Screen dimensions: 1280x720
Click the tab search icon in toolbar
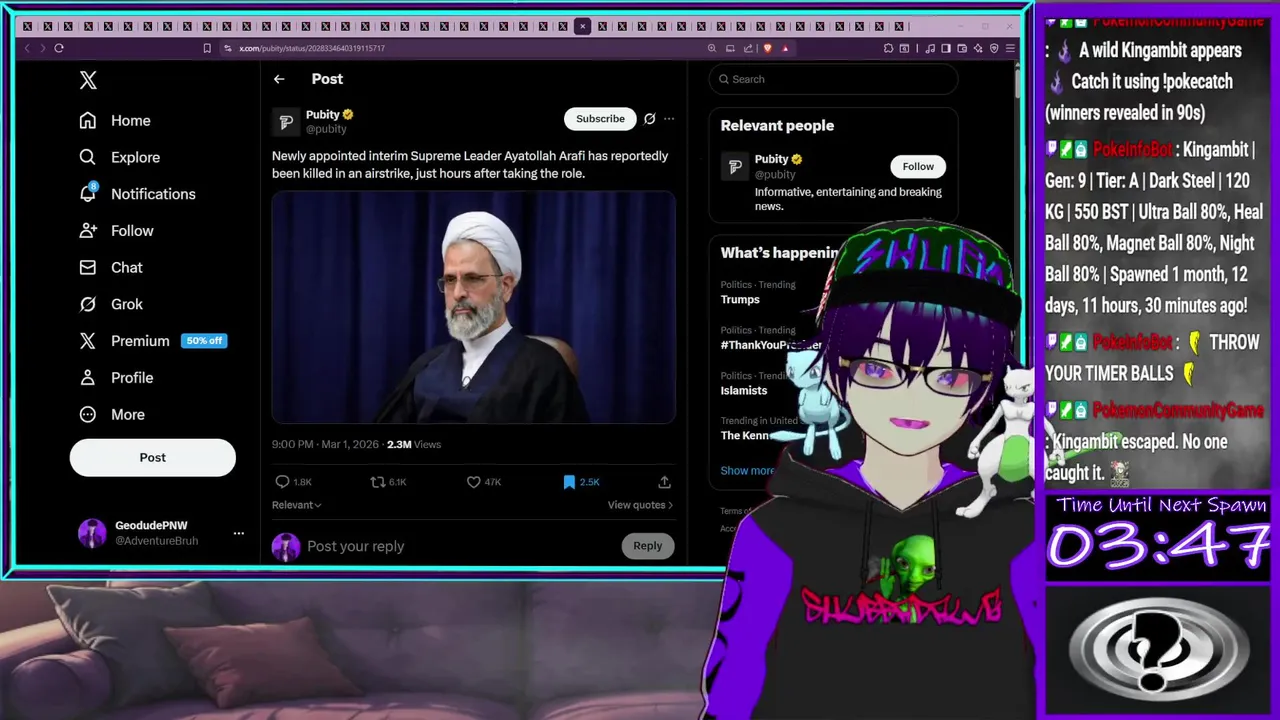coord(905,48)
